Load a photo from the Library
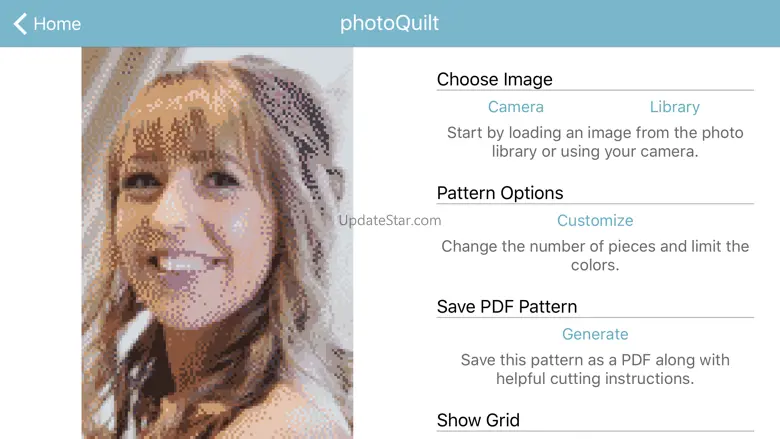Screen dimensions: 780x439 pyautogui.click(x=675, y=107)
